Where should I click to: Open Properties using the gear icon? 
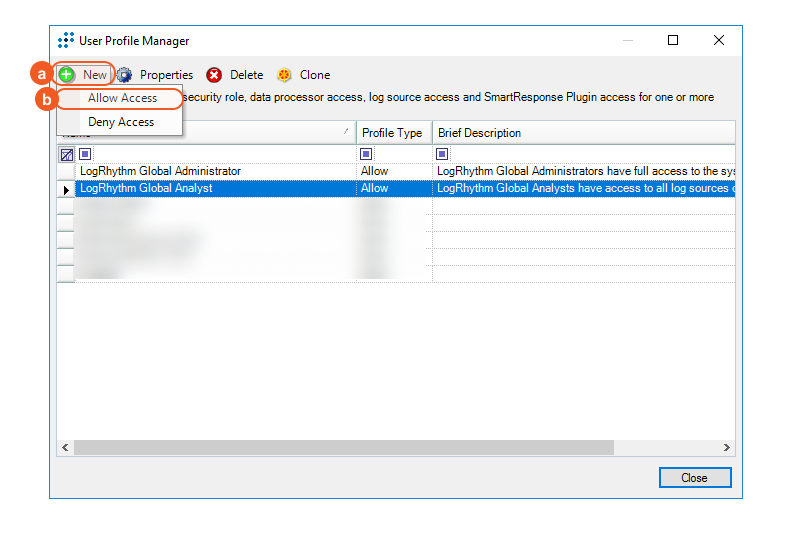click(x=125, y=75)
